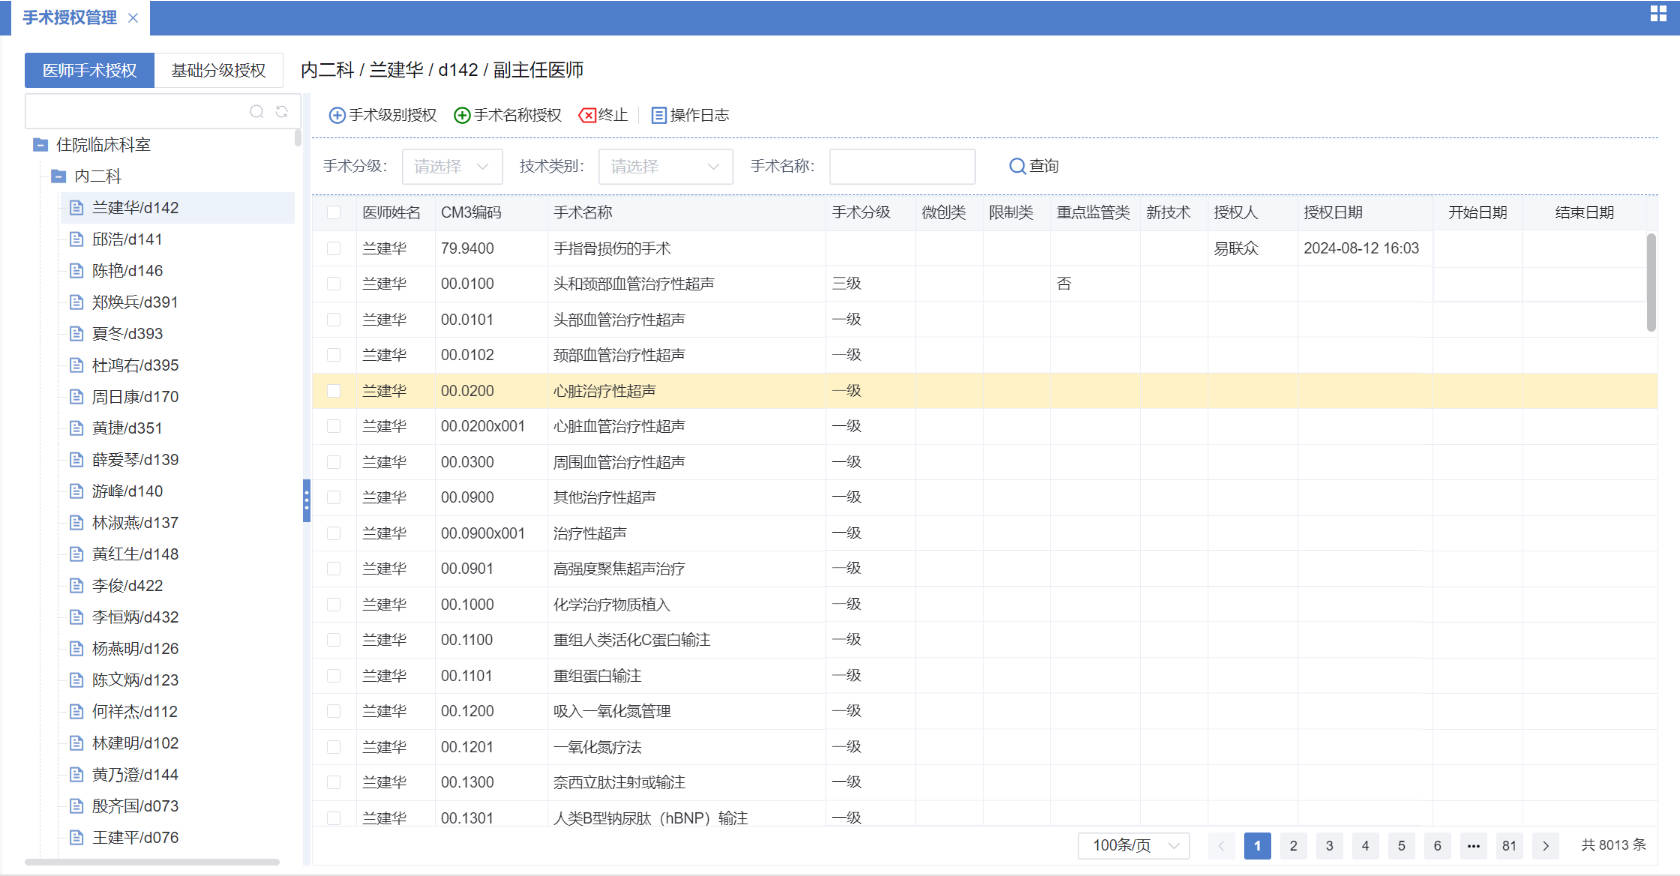Tick the checkbox for code 00.0101
This screenshot has height=876, width=1680.
[334, 320]
